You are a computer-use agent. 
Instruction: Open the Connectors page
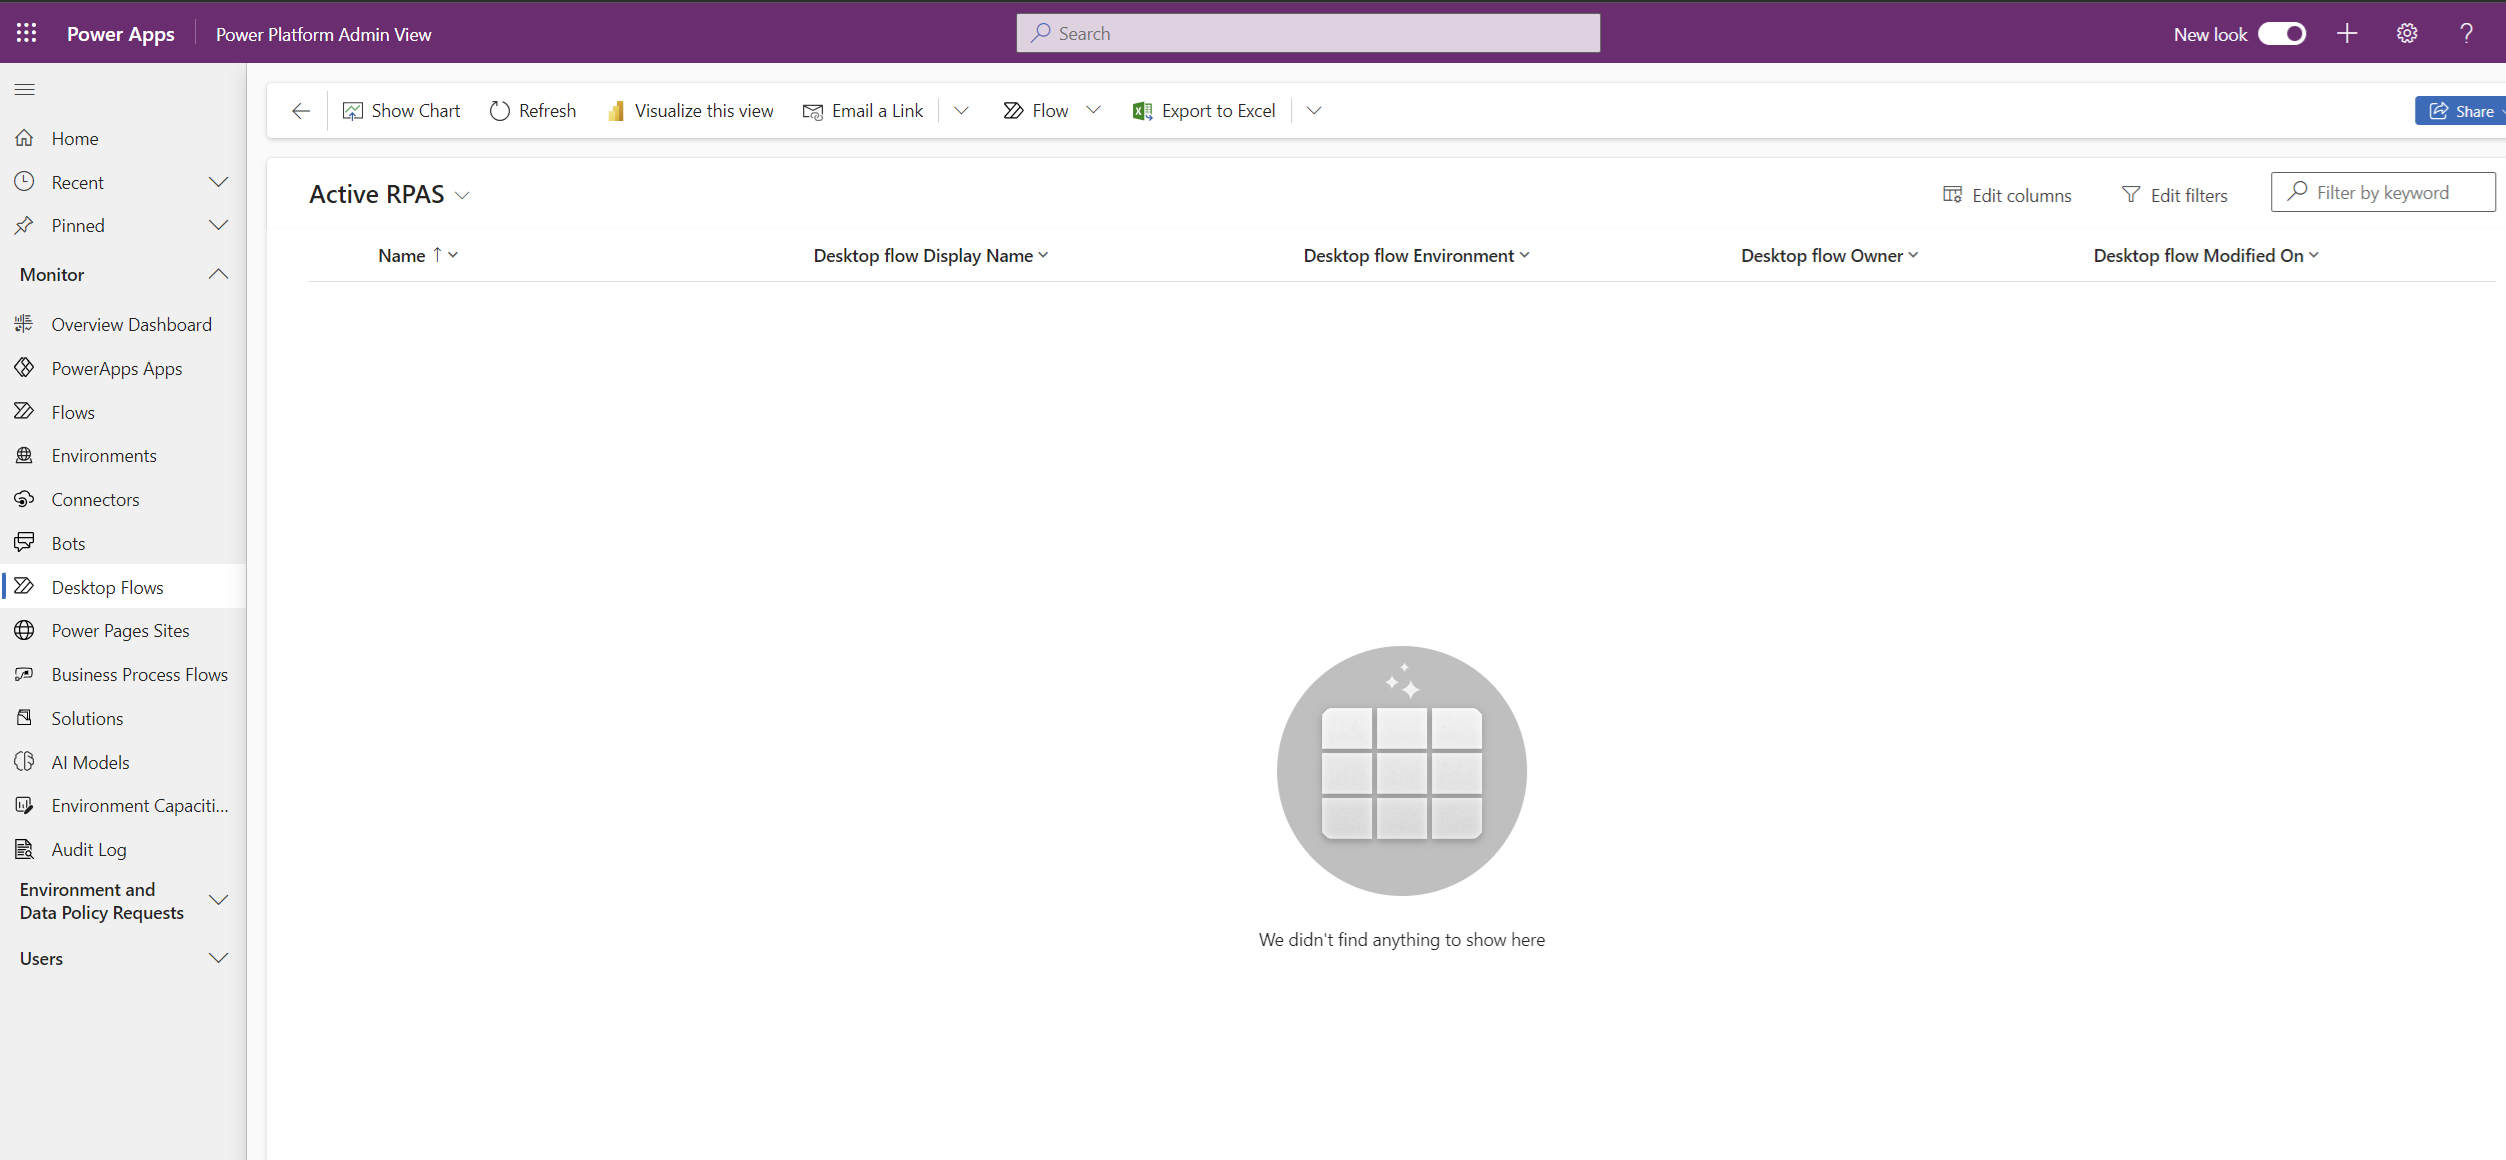[x=95, y=499]
